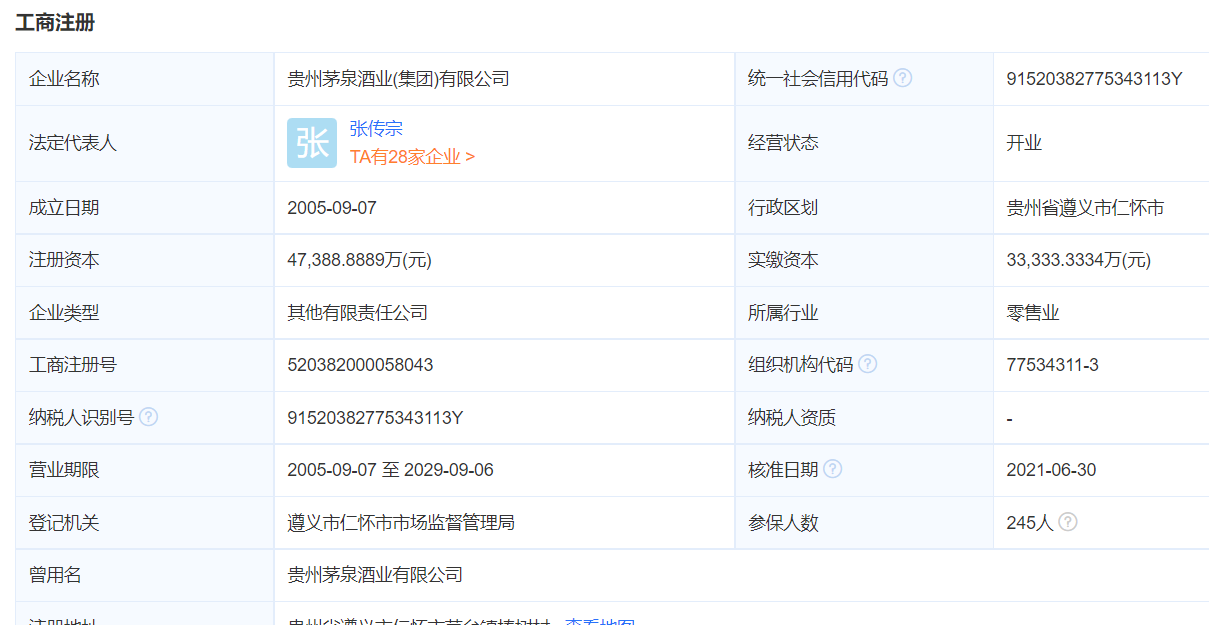
Task: Select credit code value next to 统一社会信用代码
Action: 1094,78
